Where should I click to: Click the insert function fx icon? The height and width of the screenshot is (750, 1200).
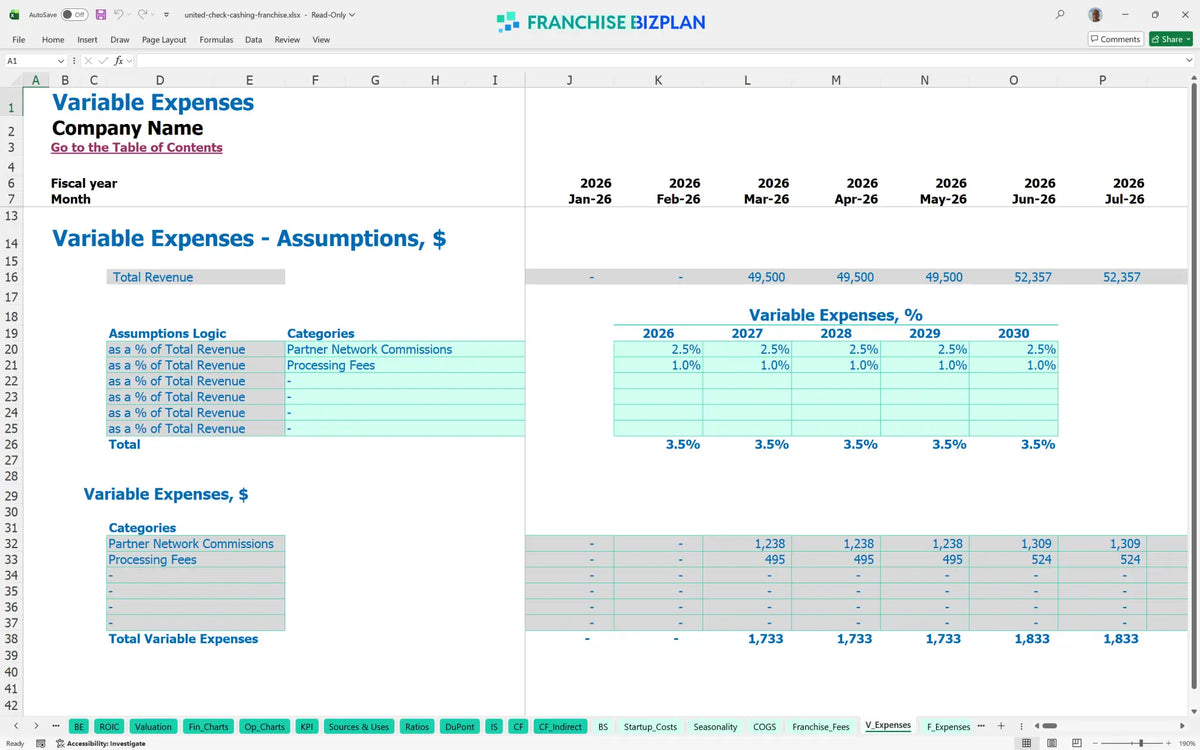click(x=118, y=61)
